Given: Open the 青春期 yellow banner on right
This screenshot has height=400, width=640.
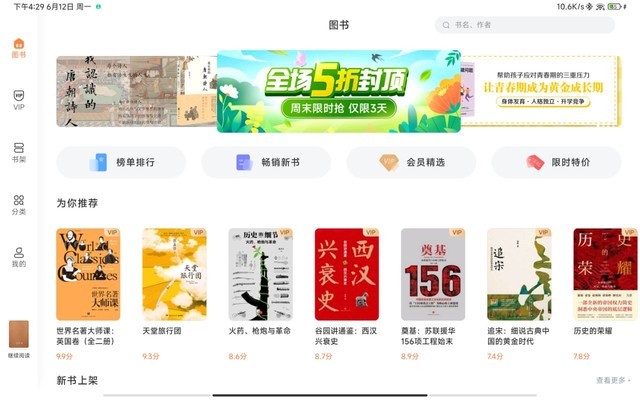Looking at the screenshot, I should (541, 91).
